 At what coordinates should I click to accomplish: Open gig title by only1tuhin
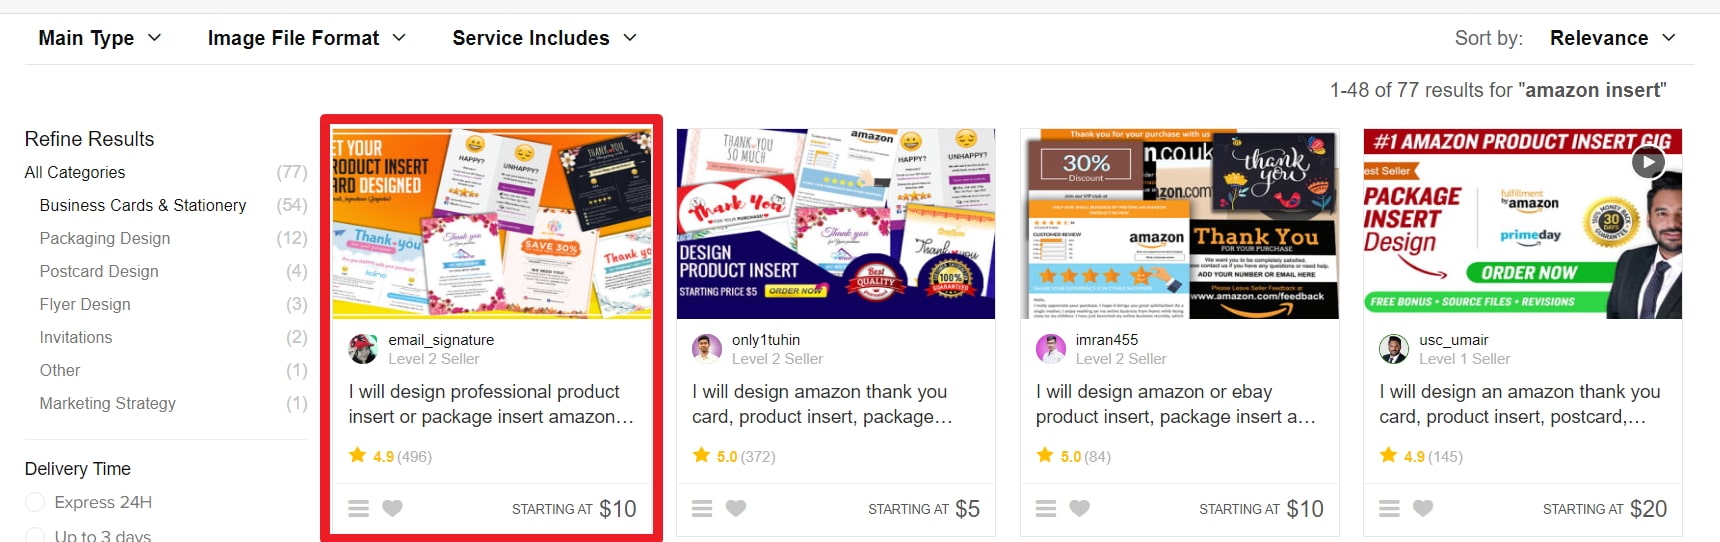(822, 404)
